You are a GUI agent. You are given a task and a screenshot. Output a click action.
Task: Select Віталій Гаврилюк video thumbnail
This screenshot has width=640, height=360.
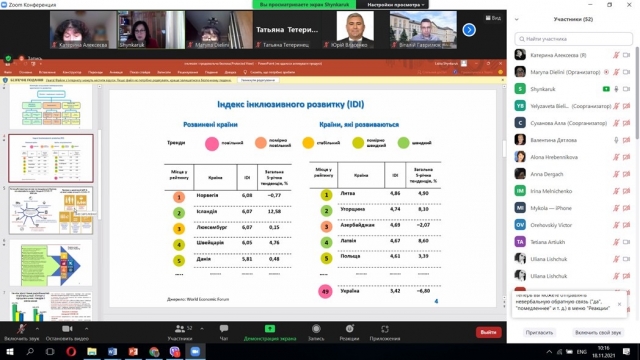423,30
